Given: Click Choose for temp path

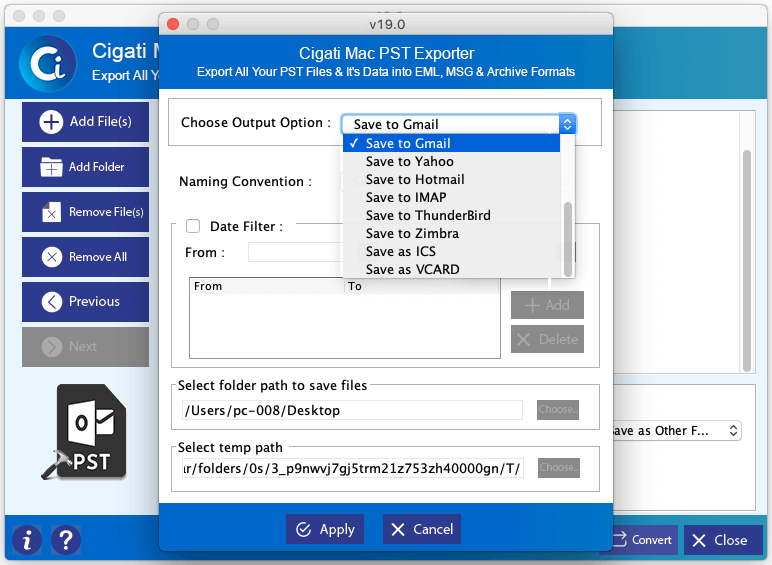Looking at the screenshot, I should tap(558, 468).
